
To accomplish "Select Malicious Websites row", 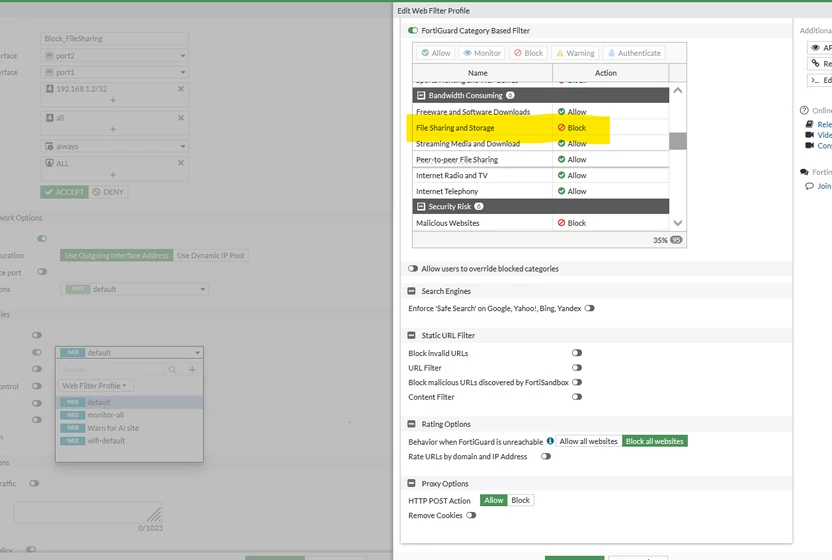I will (541, 223).
